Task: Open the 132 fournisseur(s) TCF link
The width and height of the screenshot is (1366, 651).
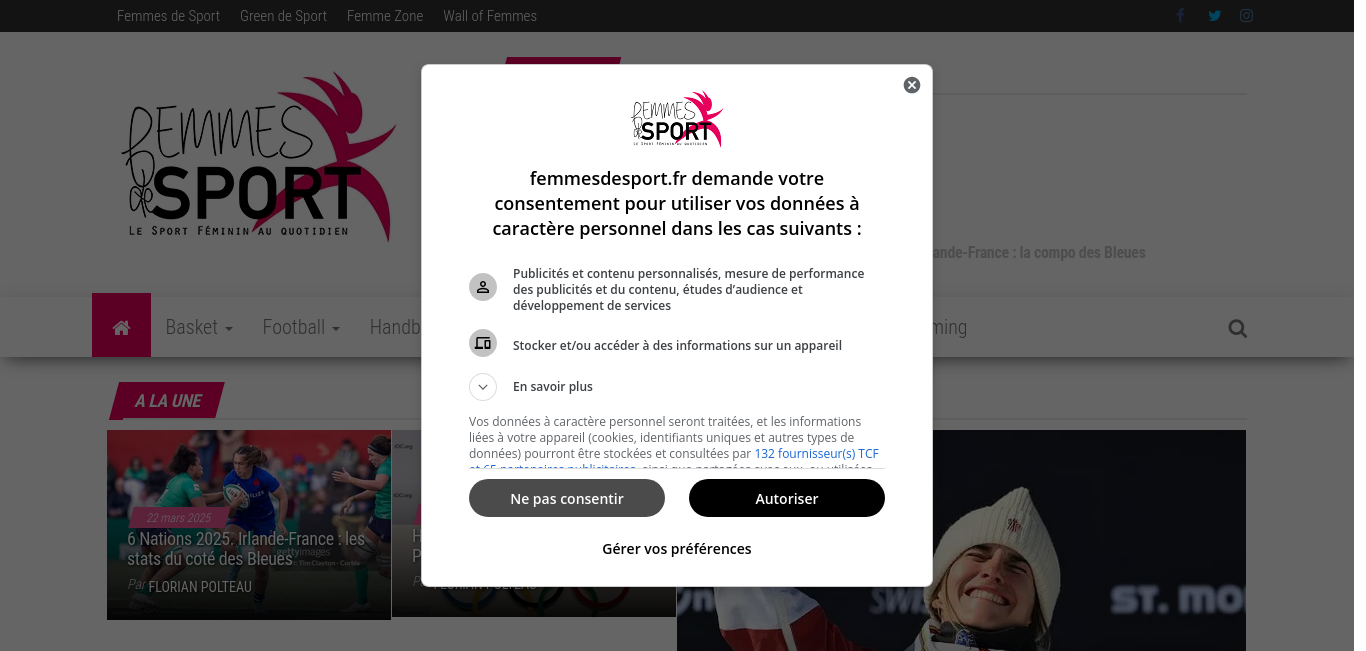Action: [817, 454]
